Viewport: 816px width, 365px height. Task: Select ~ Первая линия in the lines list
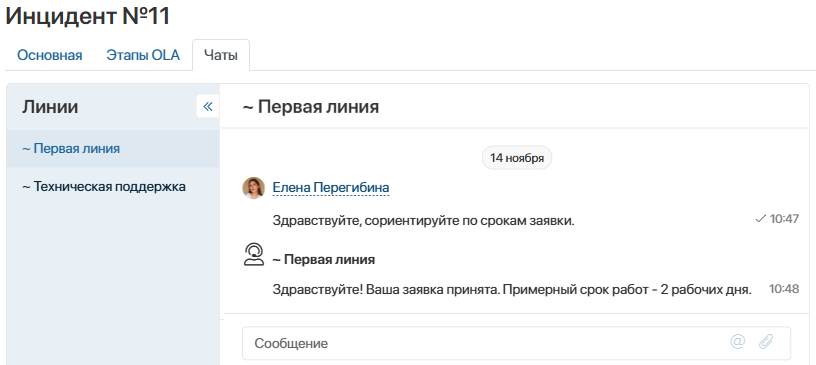click(113, 148)
